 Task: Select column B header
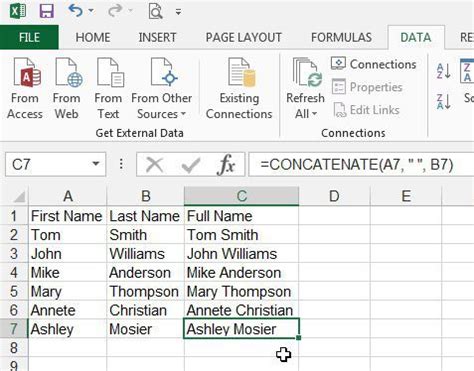(146, 196)
